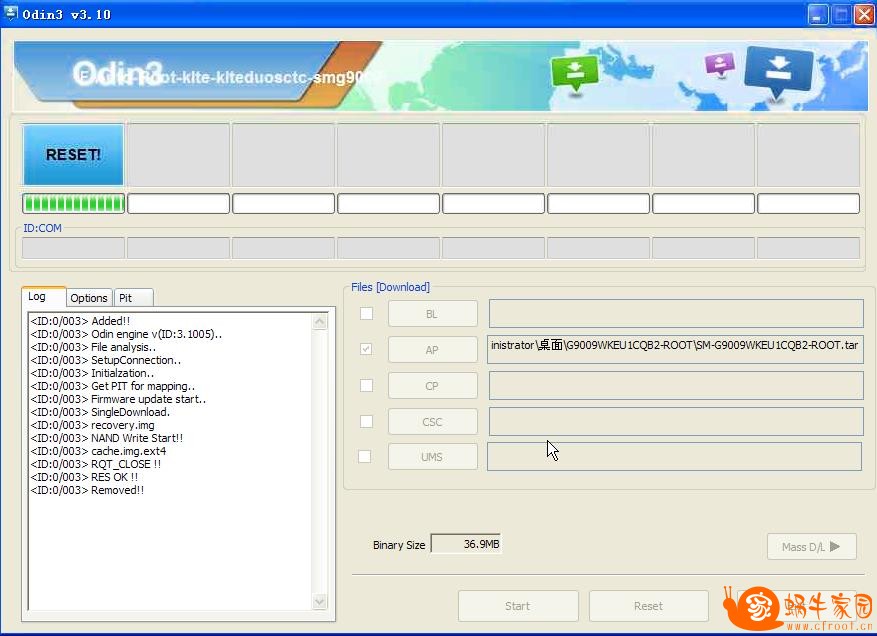
Task: Click log line 'File analysis..'
Action: click(x=93, y=347)
